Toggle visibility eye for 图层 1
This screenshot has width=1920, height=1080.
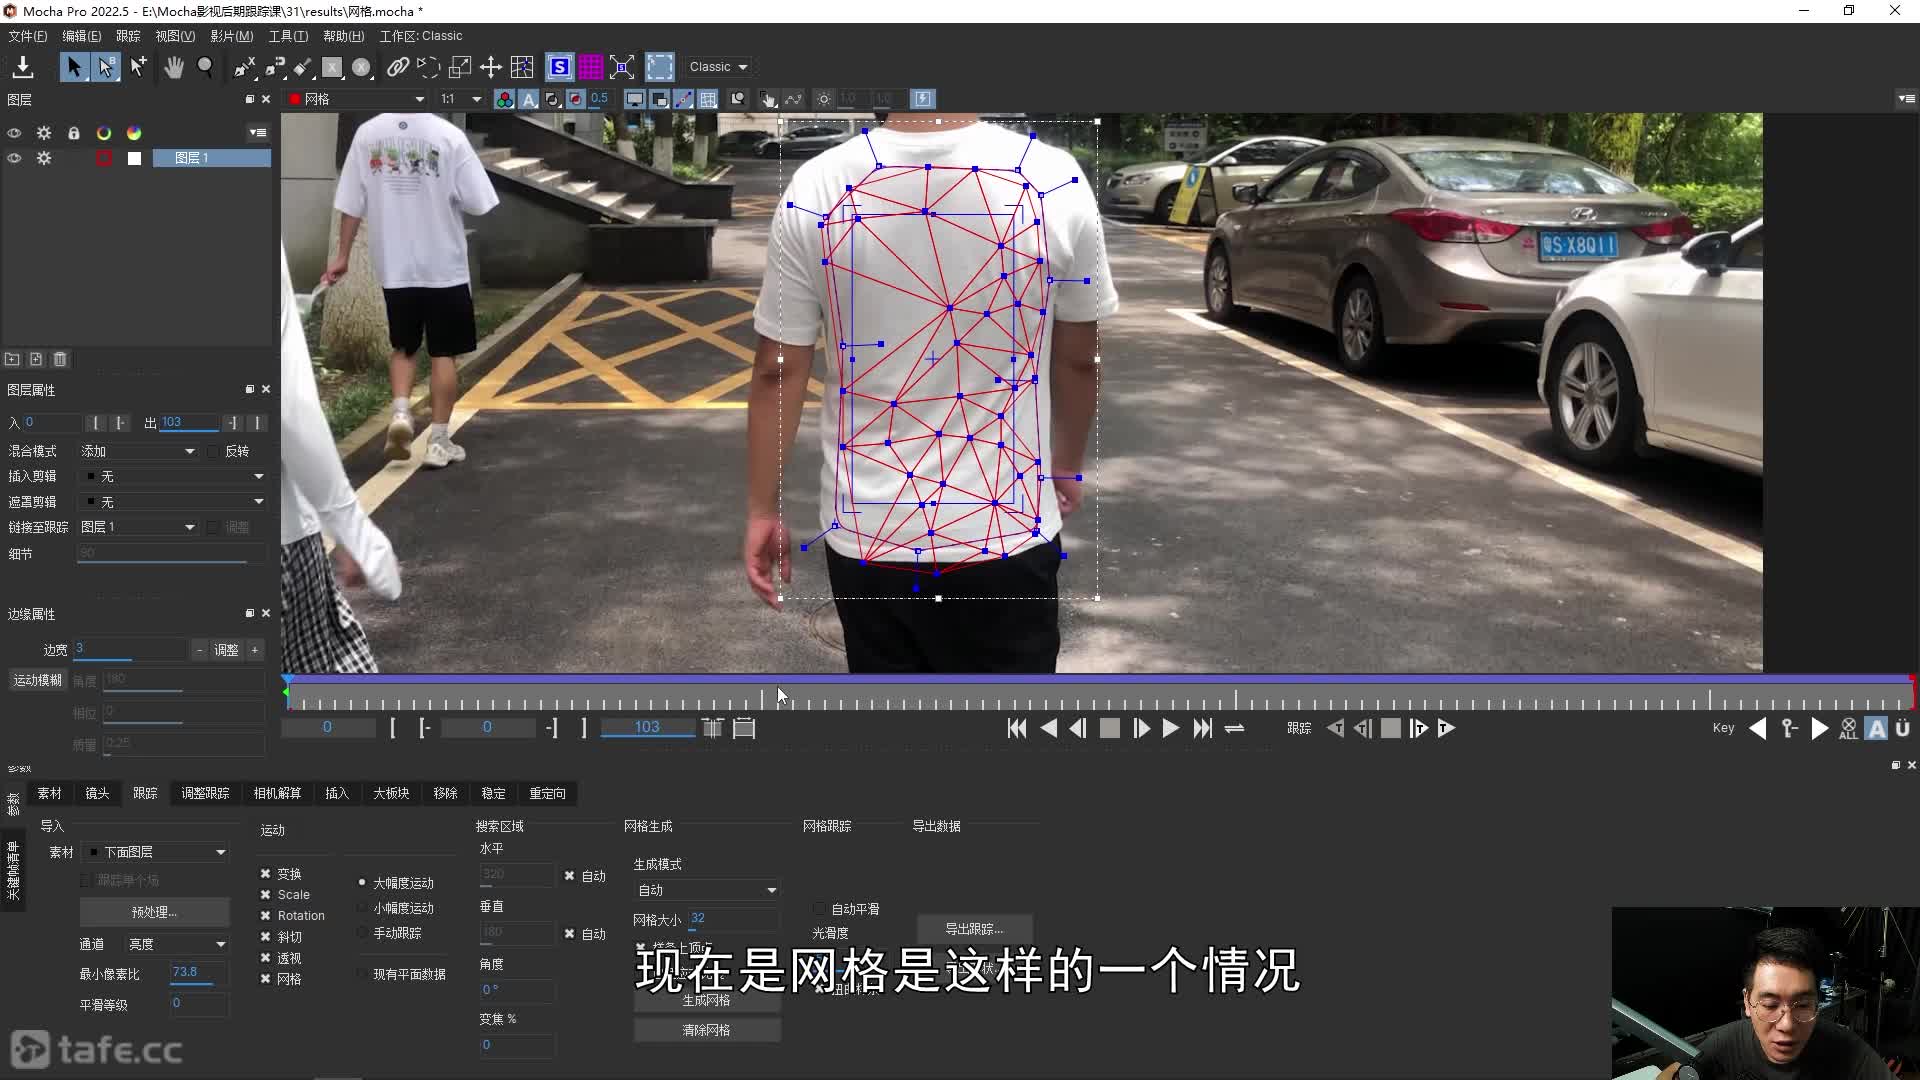pos(14,158)
